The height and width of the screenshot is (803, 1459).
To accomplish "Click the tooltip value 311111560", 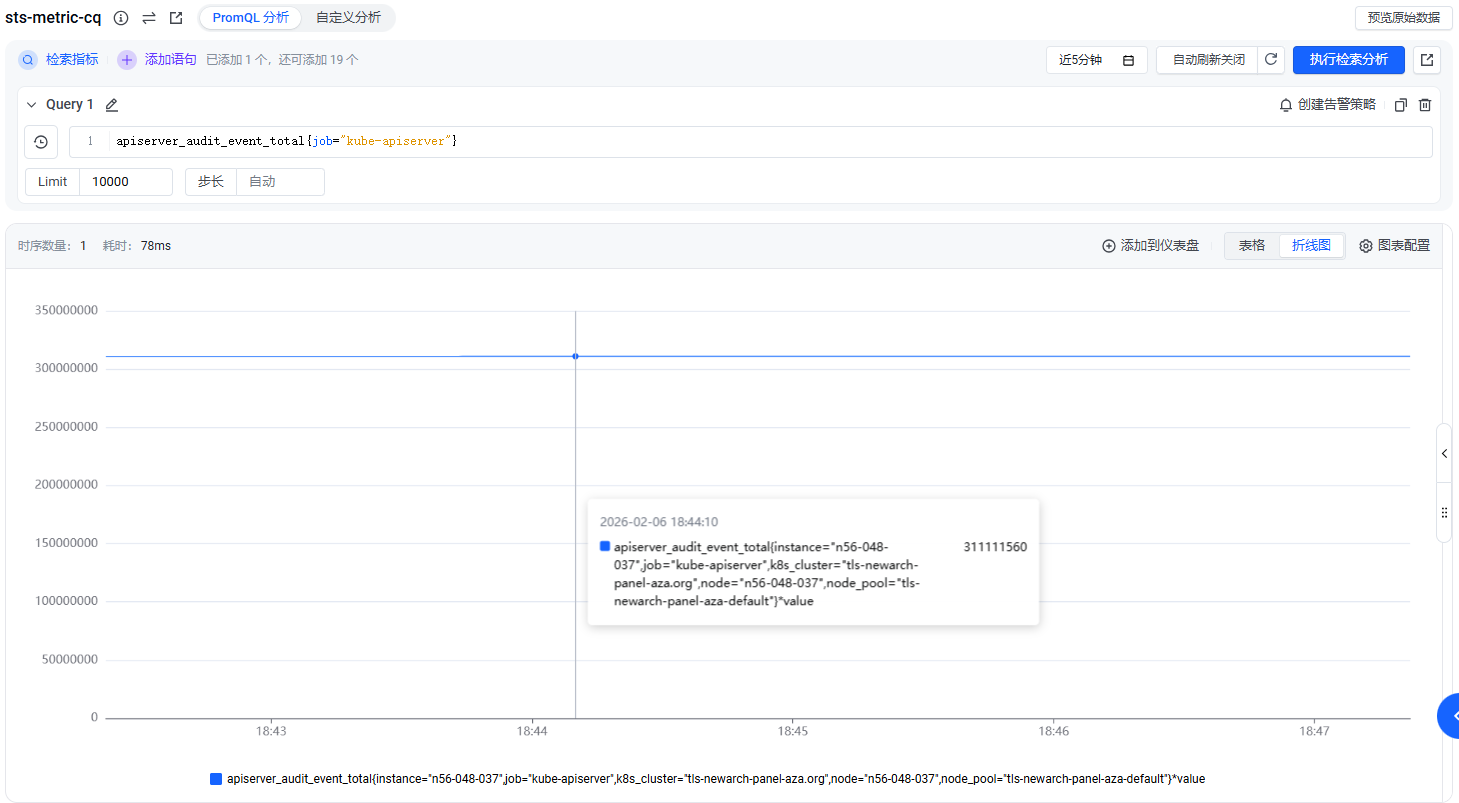I will pyautogui.click(x=995, y=547).
